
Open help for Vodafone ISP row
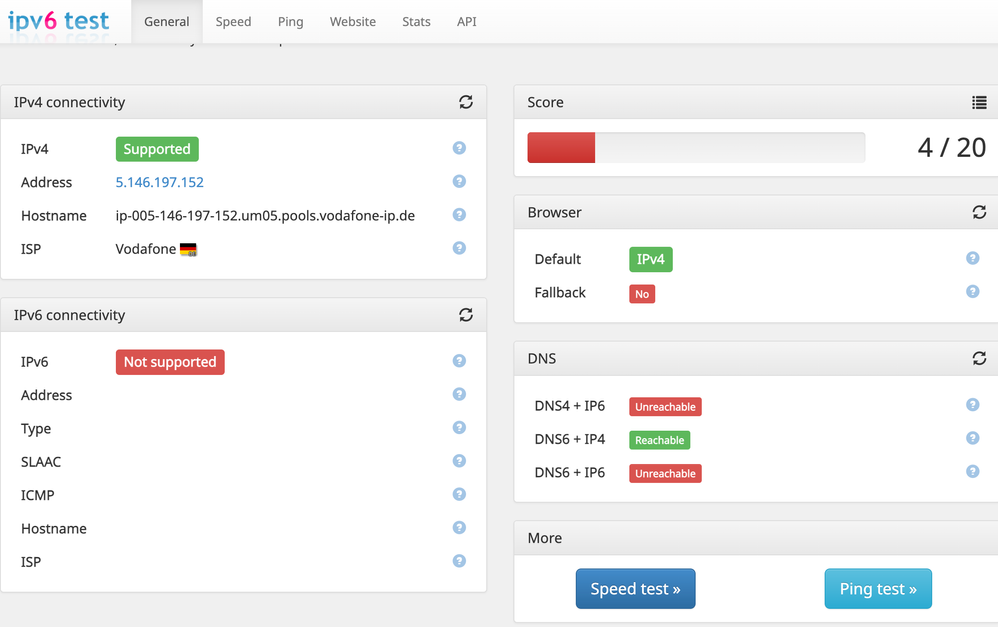459,248
